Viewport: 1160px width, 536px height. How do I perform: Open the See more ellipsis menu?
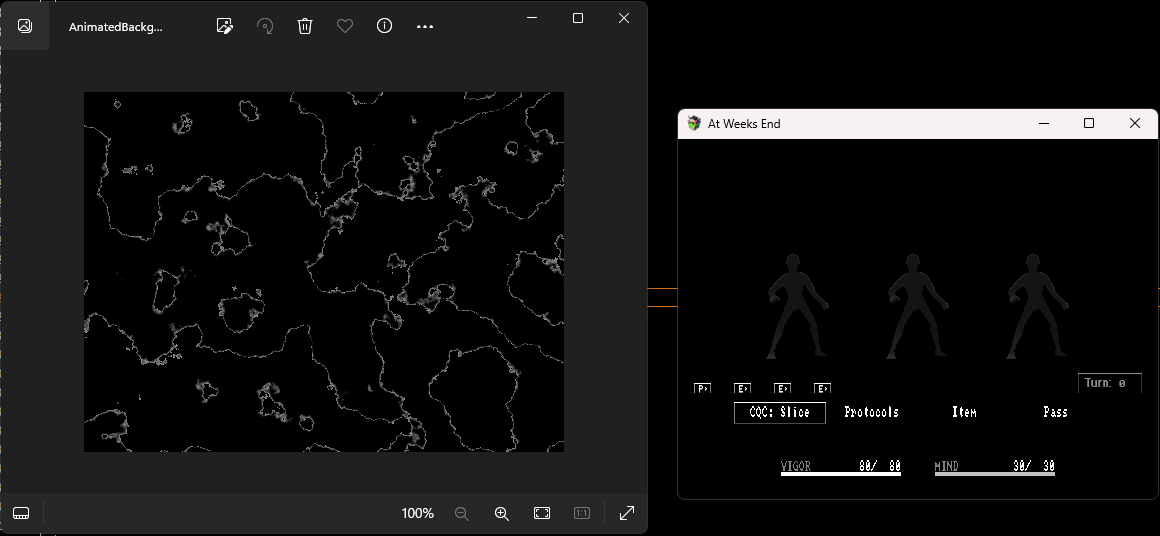point(425,27)
